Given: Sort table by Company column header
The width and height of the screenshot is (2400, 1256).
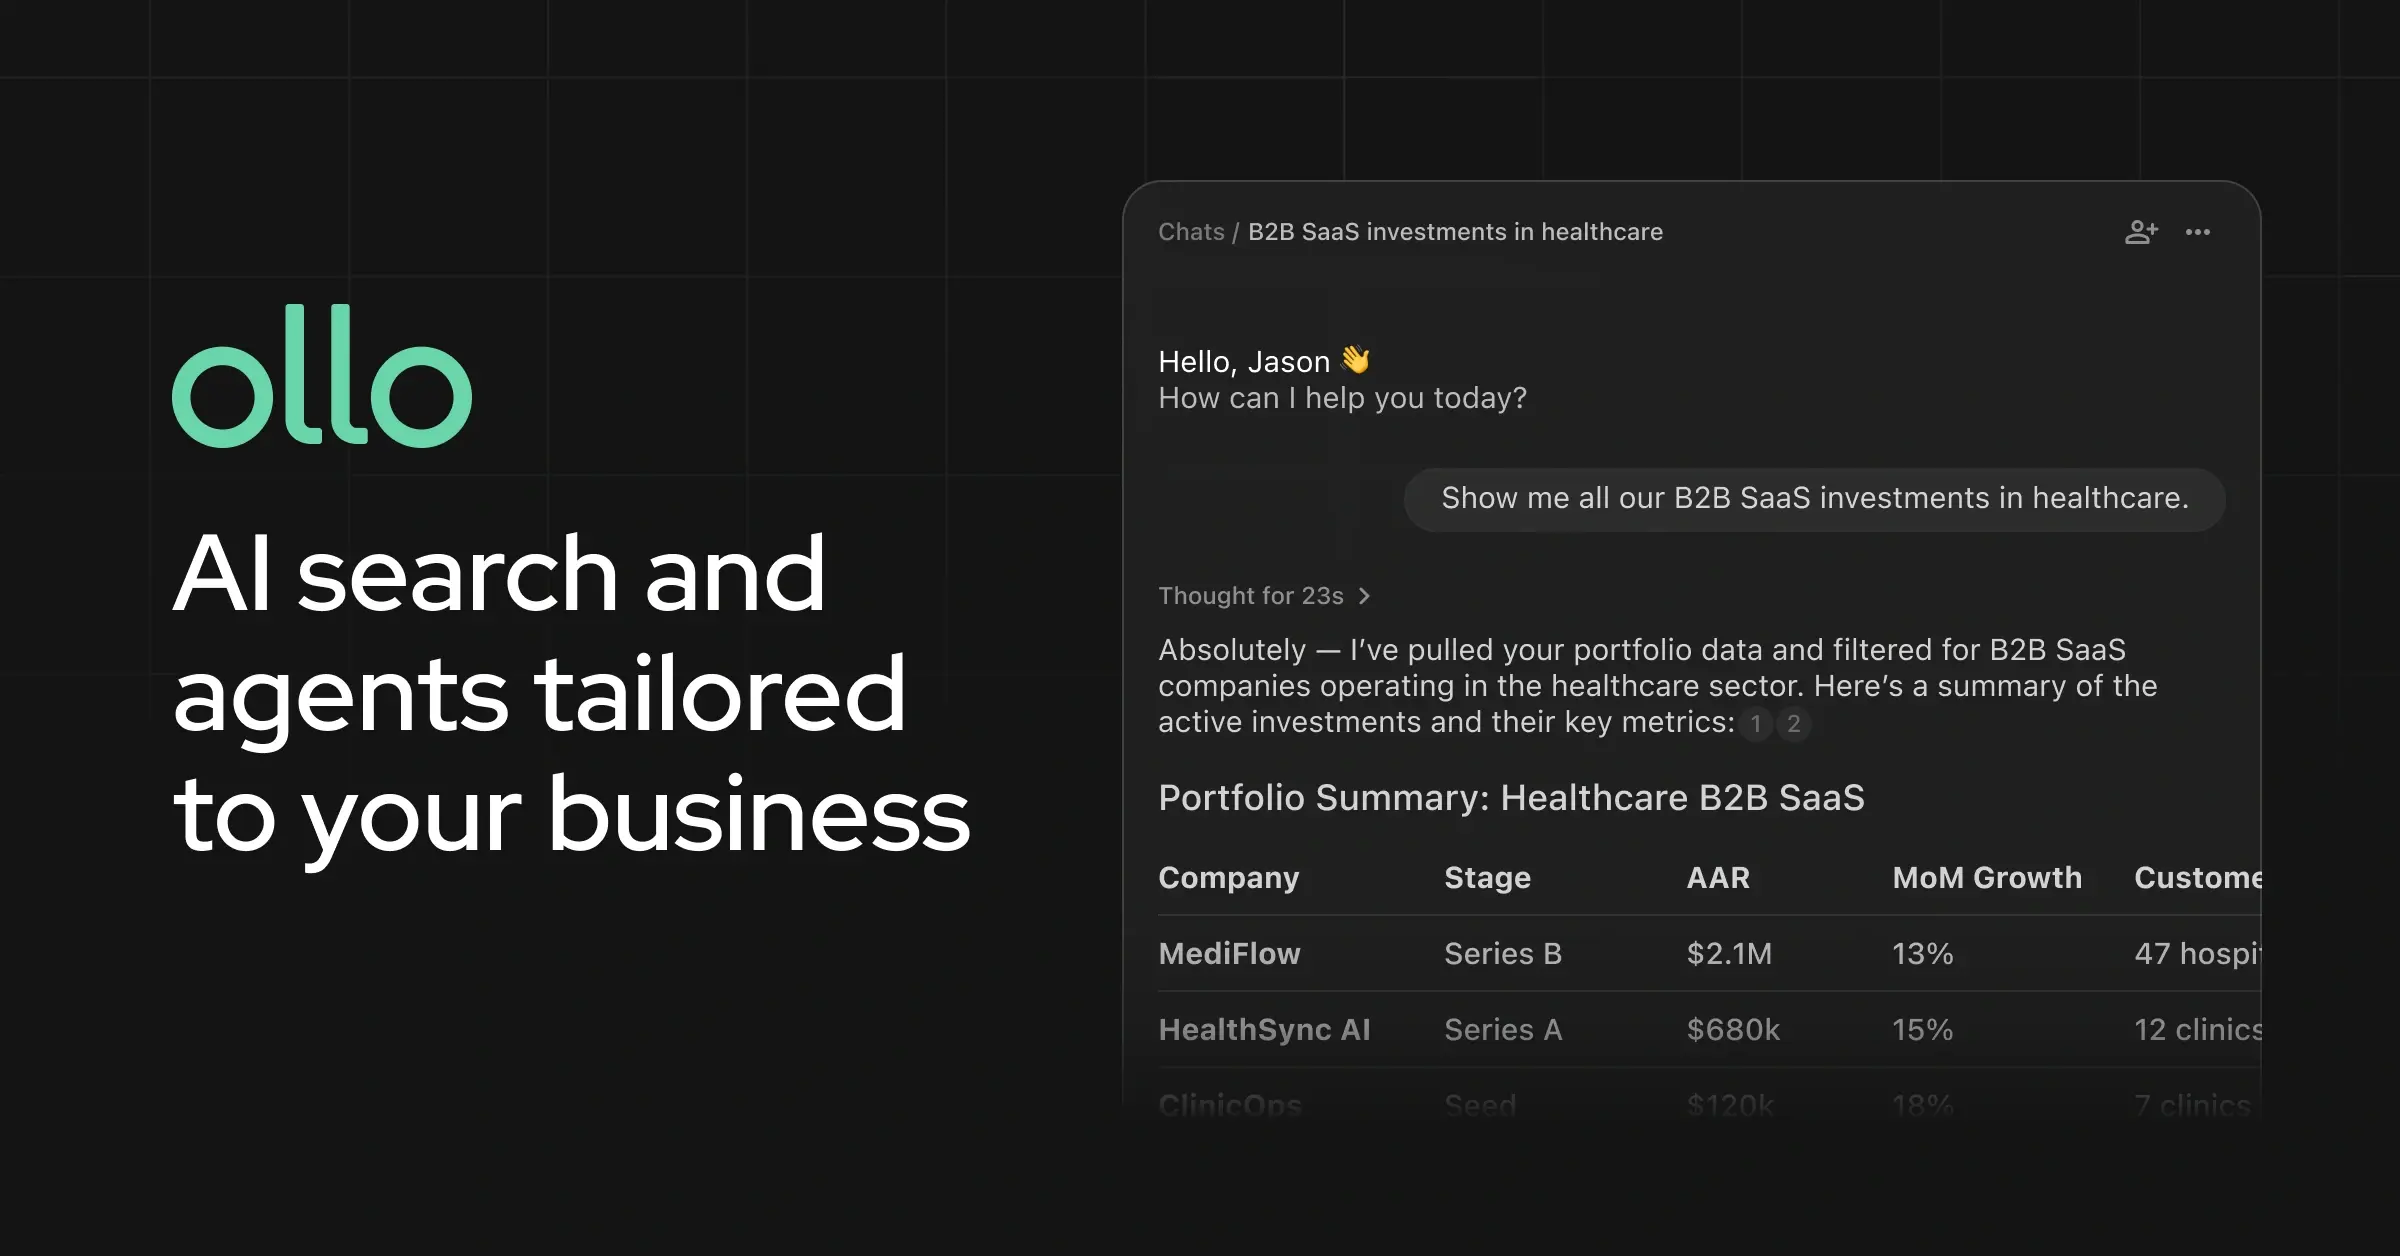Looking at the screenshot, I should 1229,877.
